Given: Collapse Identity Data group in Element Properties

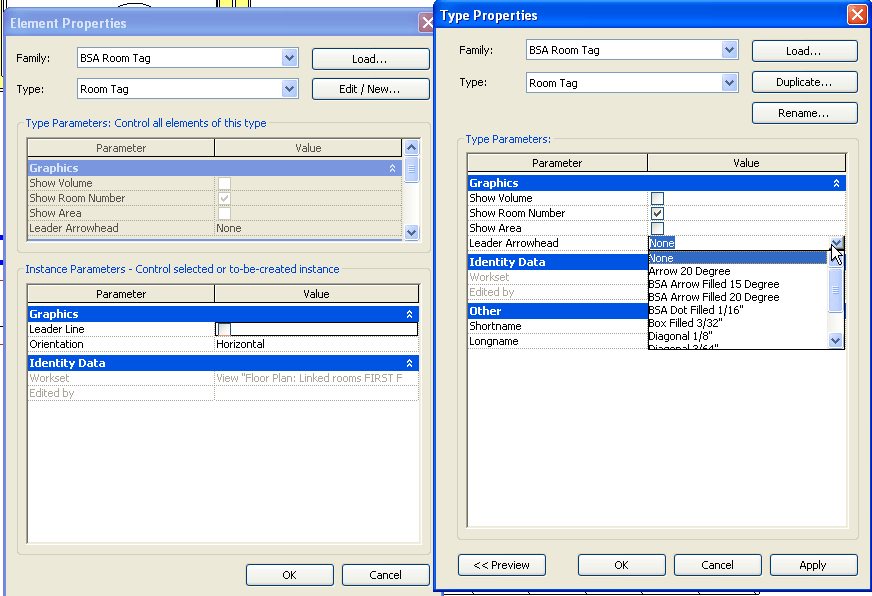Looking at the screenshot, I should point(409,363).
